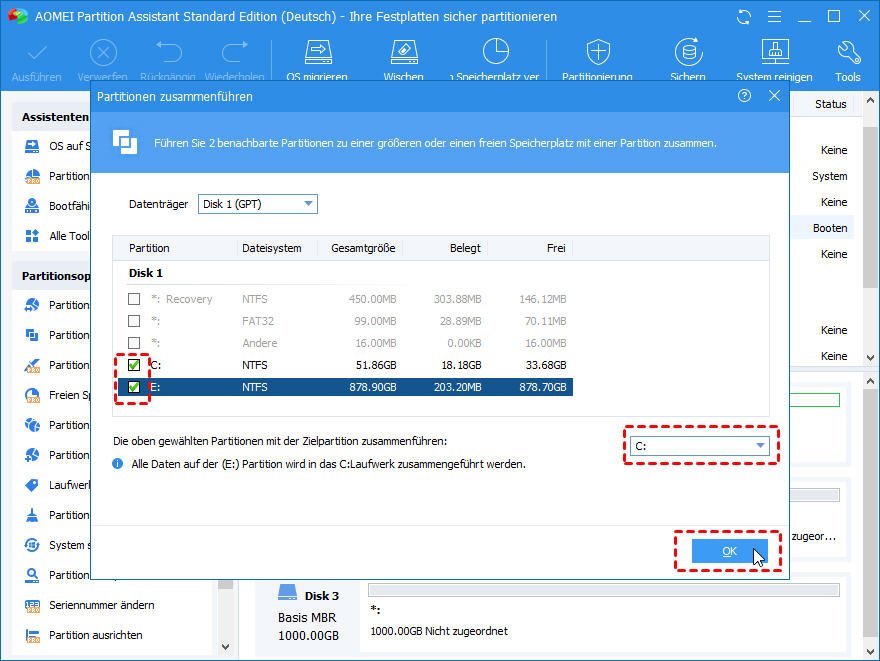Click the Freien Speicher sidebar icon
880x661 pixels.
(32, 395)
